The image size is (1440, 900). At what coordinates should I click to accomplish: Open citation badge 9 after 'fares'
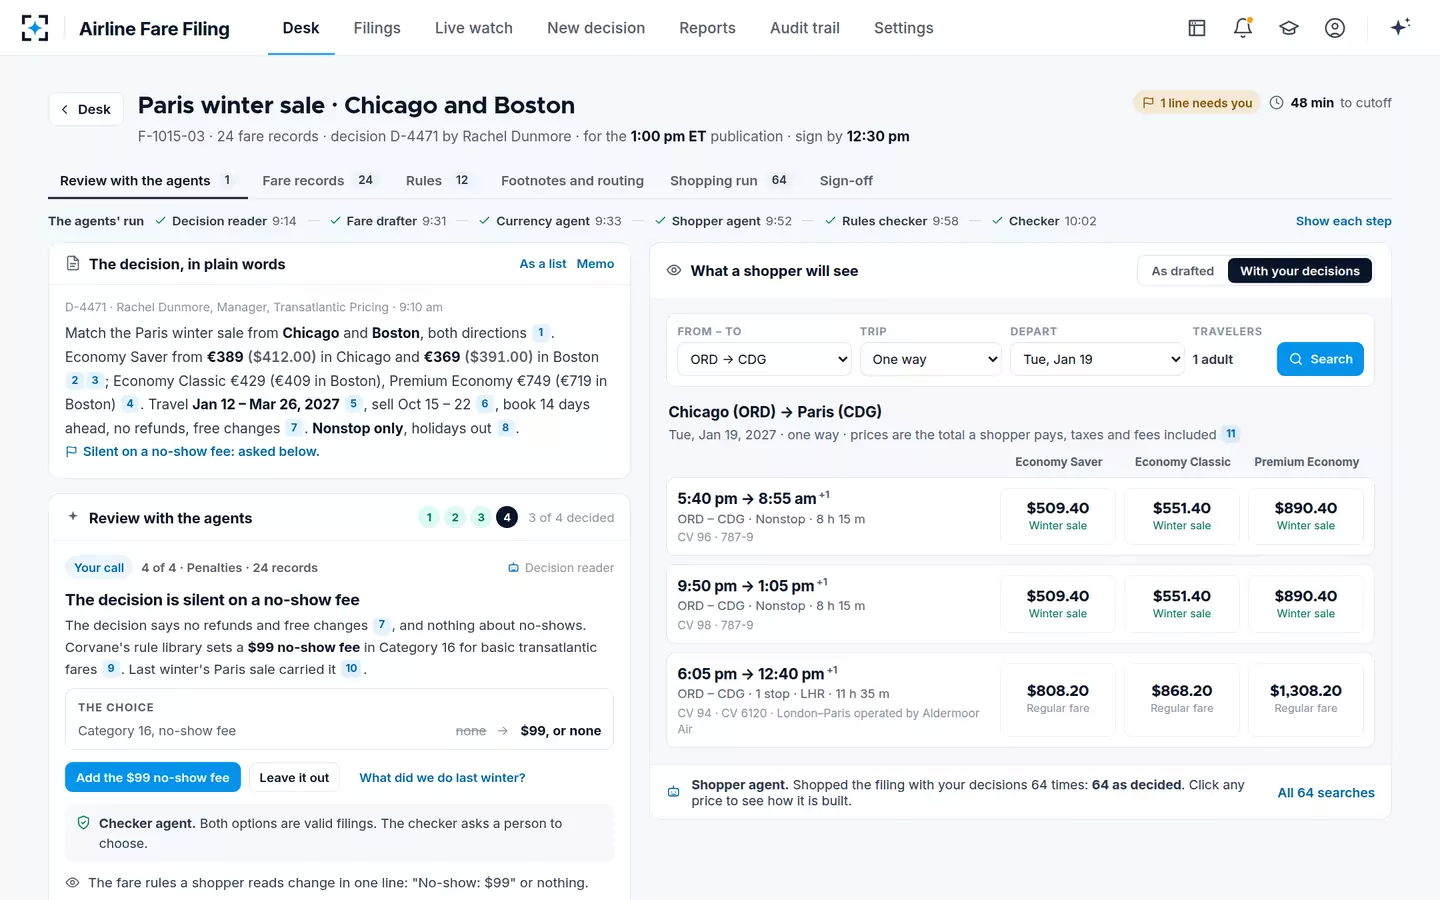(x=111, y=669)
